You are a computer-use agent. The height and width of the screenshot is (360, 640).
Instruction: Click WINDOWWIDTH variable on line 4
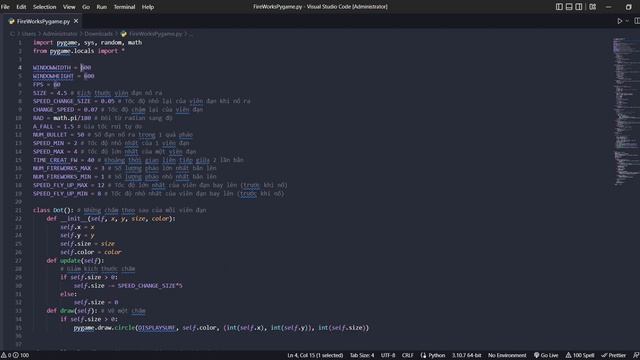52,68
